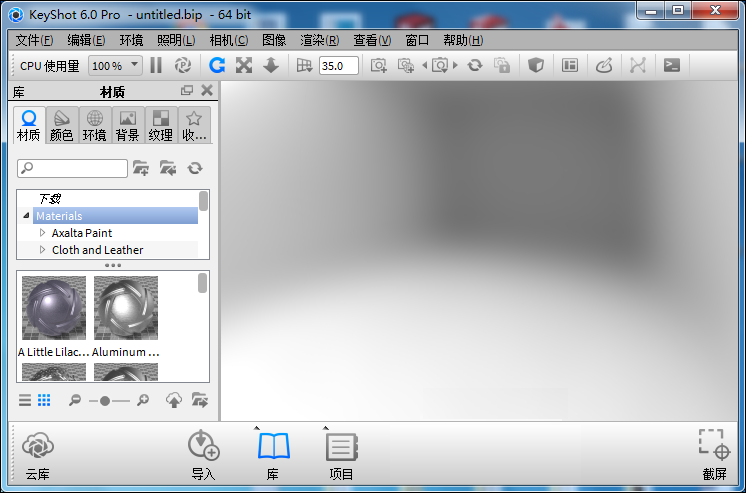The width and height of the screenshot is (746, 493).
Task: Open the 环境 menu
Action: click(131, 40)
